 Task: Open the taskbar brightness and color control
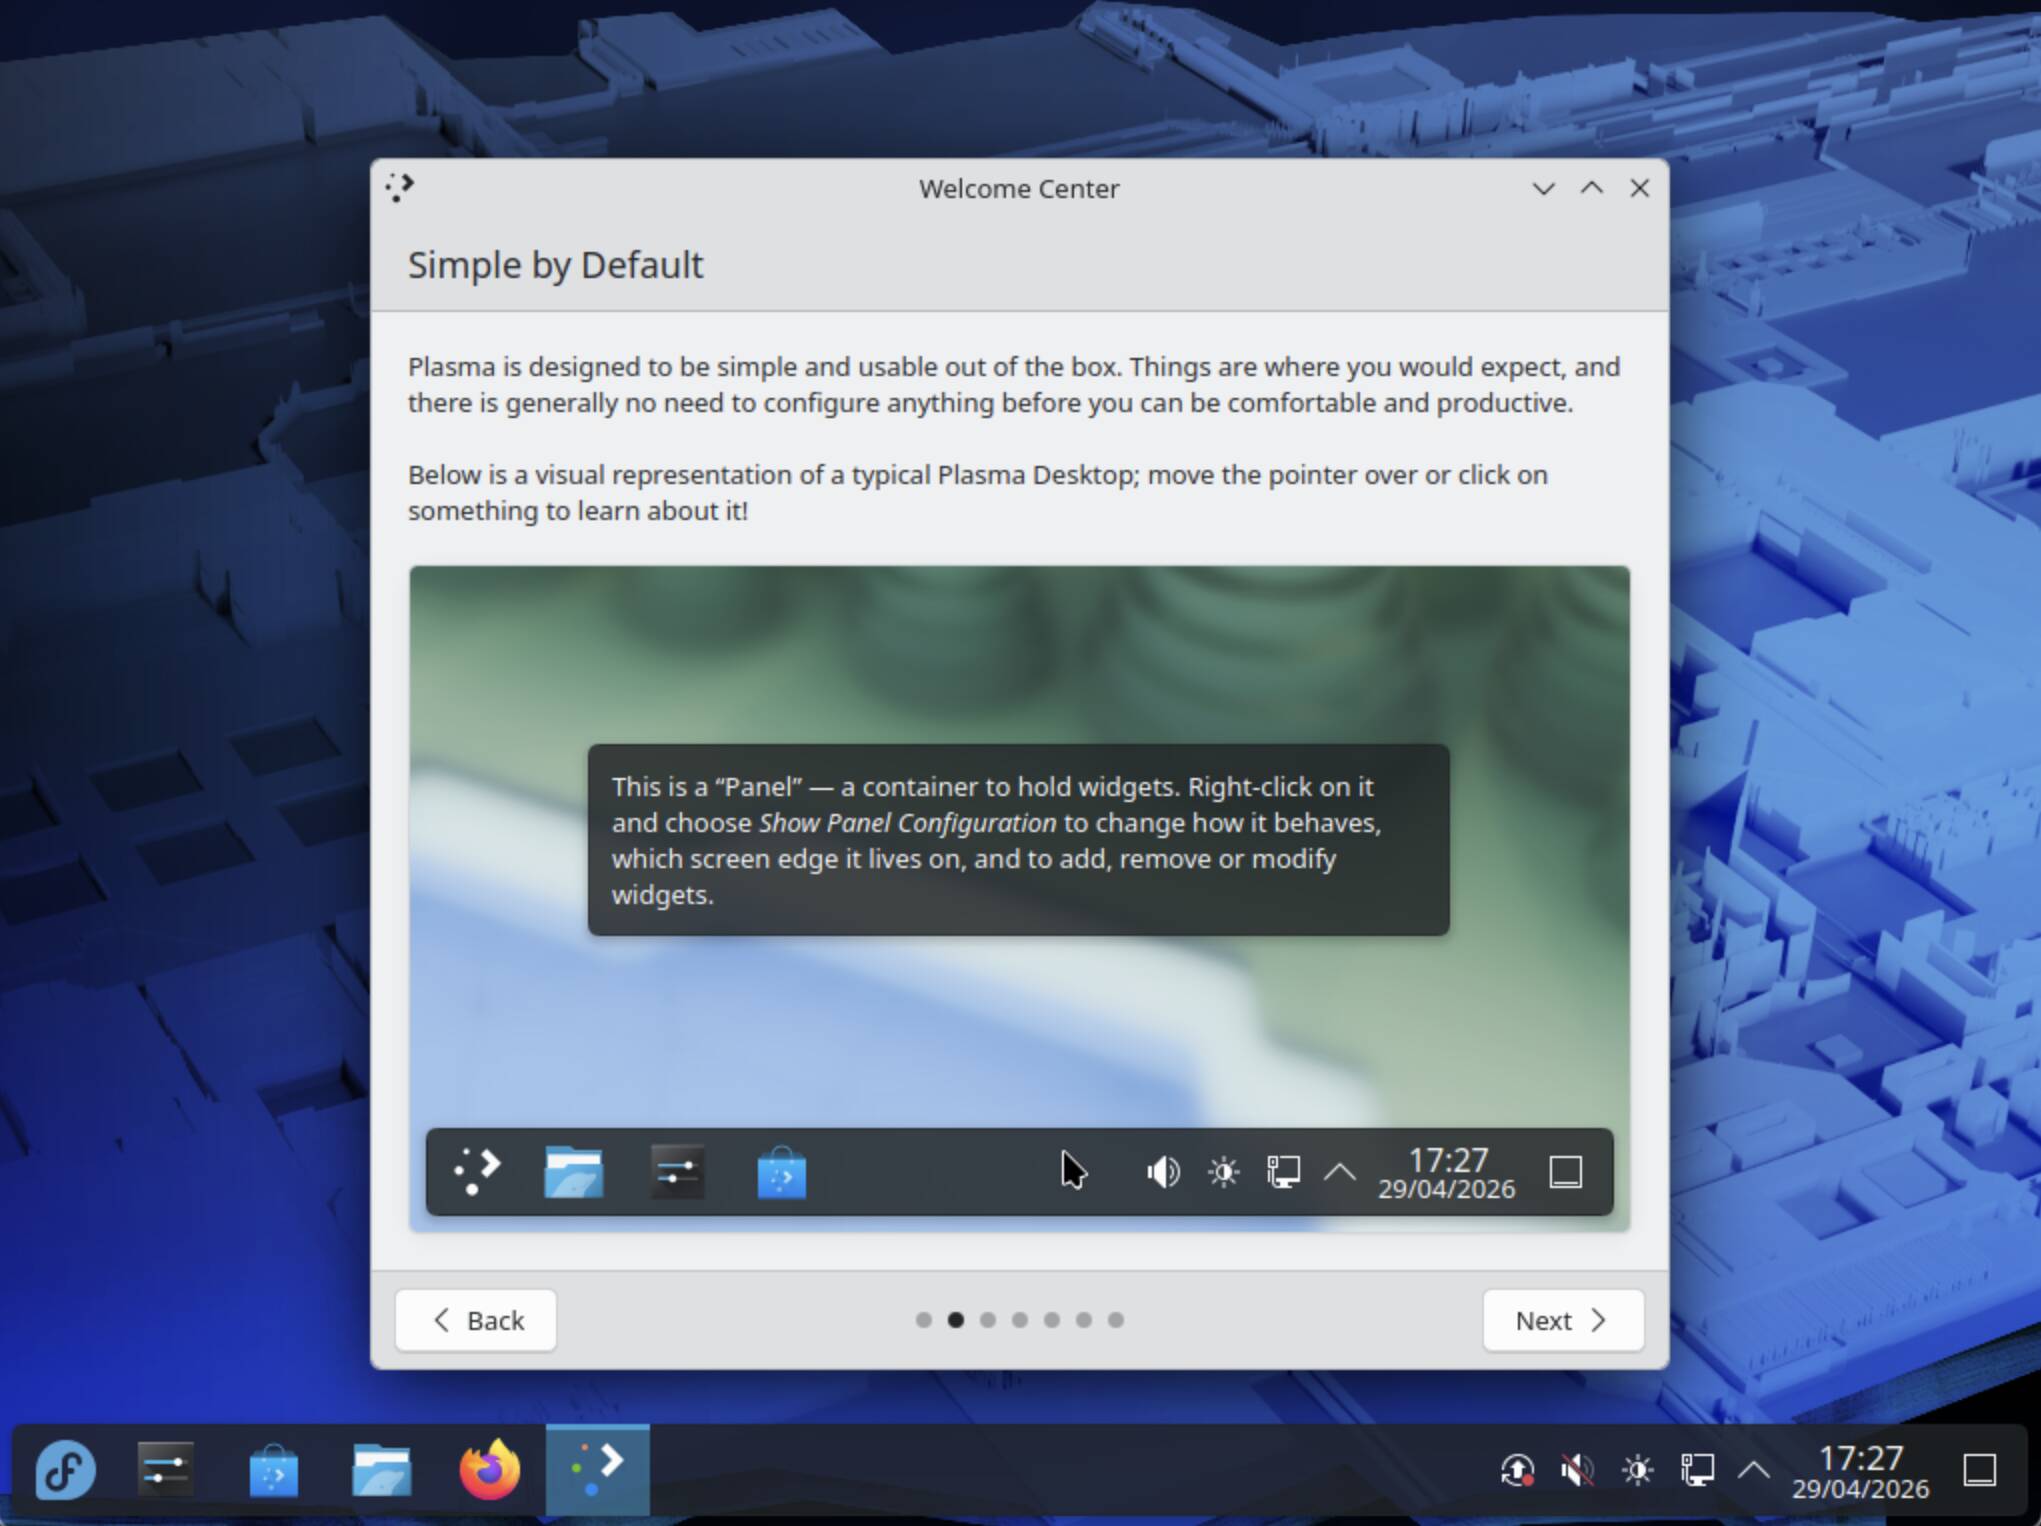tap(1637, 1470)
